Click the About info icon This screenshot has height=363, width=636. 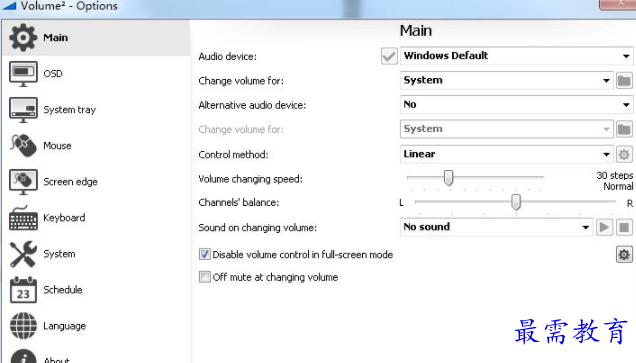coord(23,356)
